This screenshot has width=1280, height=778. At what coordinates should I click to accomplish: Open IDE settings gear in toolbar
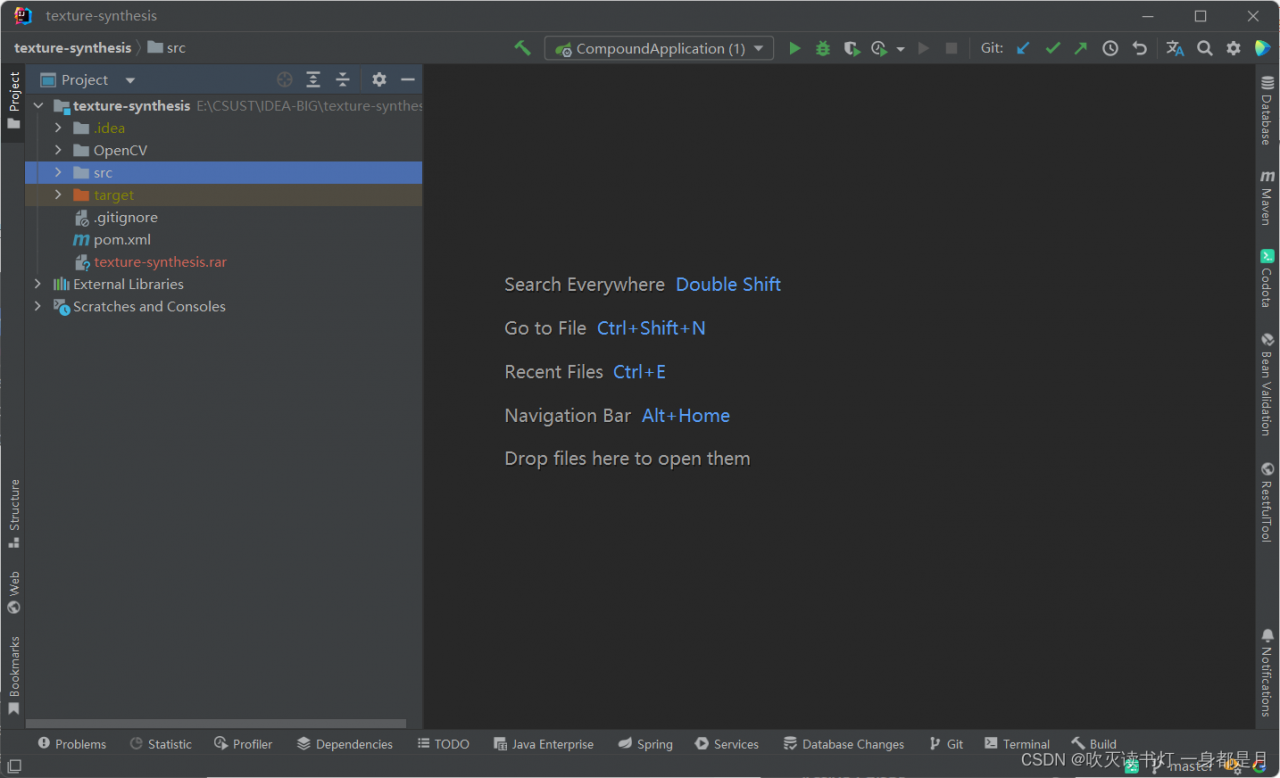coord(1233,48)
